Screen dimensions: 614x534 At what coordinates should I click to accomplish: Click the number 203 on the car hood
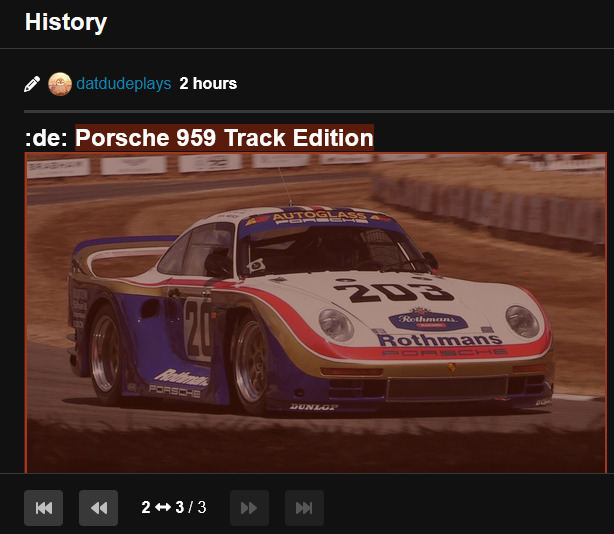[x=394, y=291]
